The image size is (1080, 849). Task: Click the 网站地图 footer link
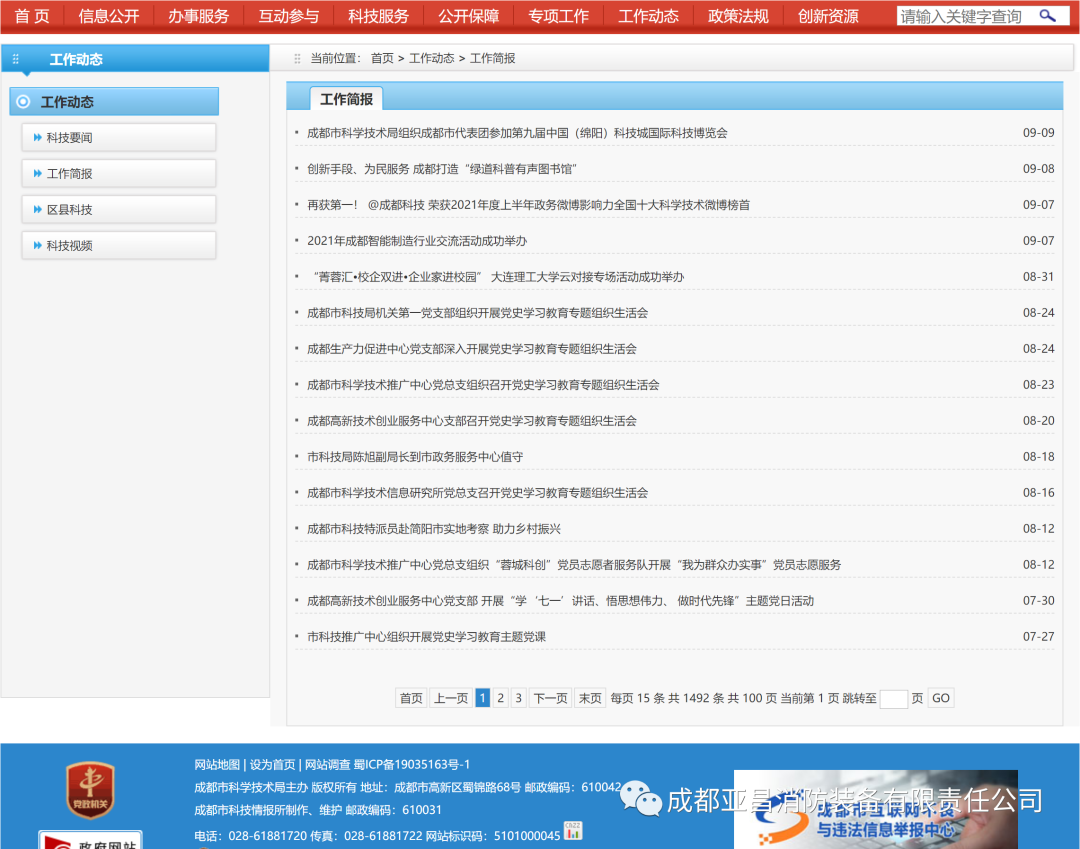(x=217, y=764)
